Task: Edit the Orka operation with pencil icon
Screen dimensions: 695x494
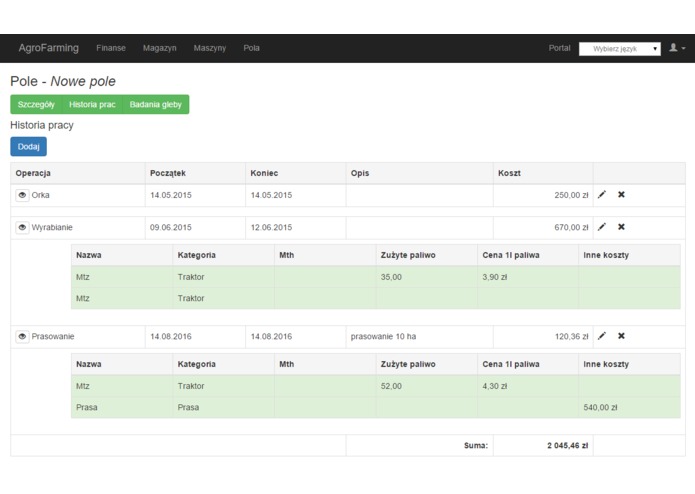Action: 601,194
